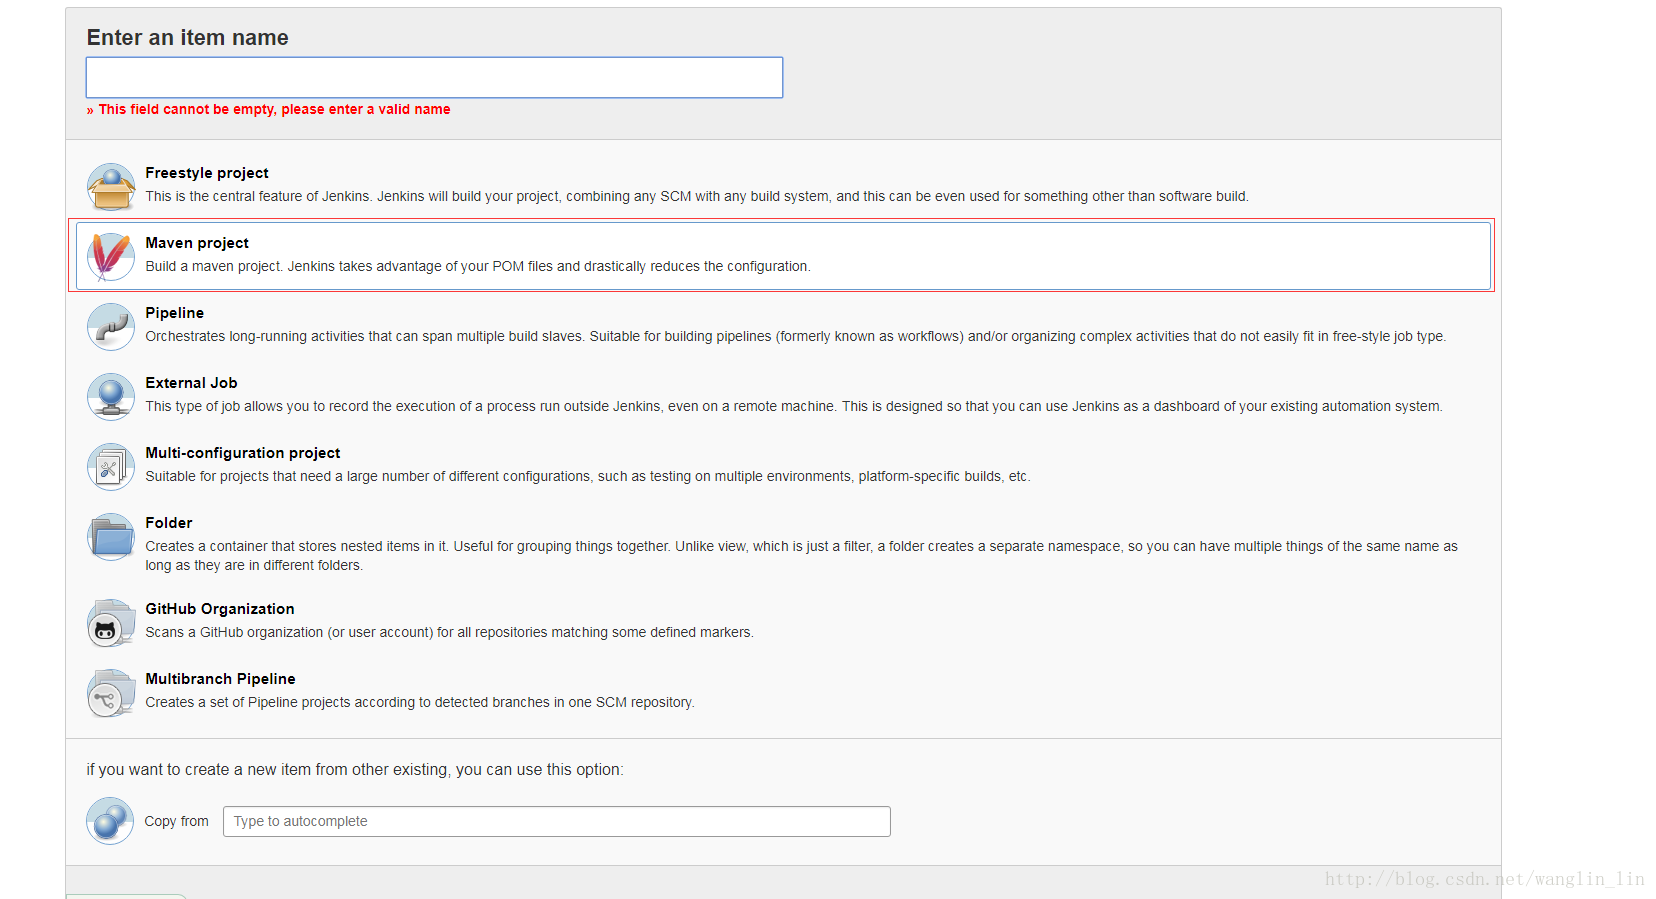Click the Copy from spheres icon
1656x899 pixels.
pos(110,821)
